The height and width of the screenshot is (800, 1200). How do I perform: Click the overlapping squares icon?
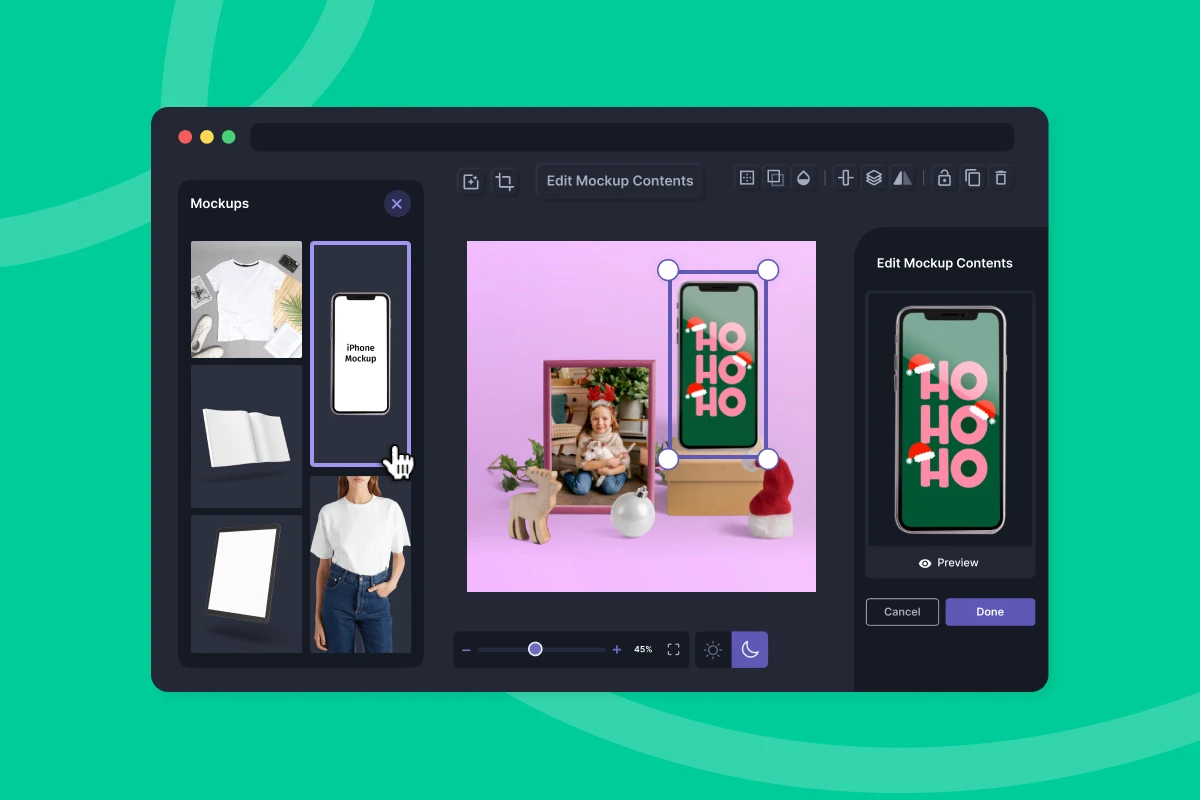775,178
